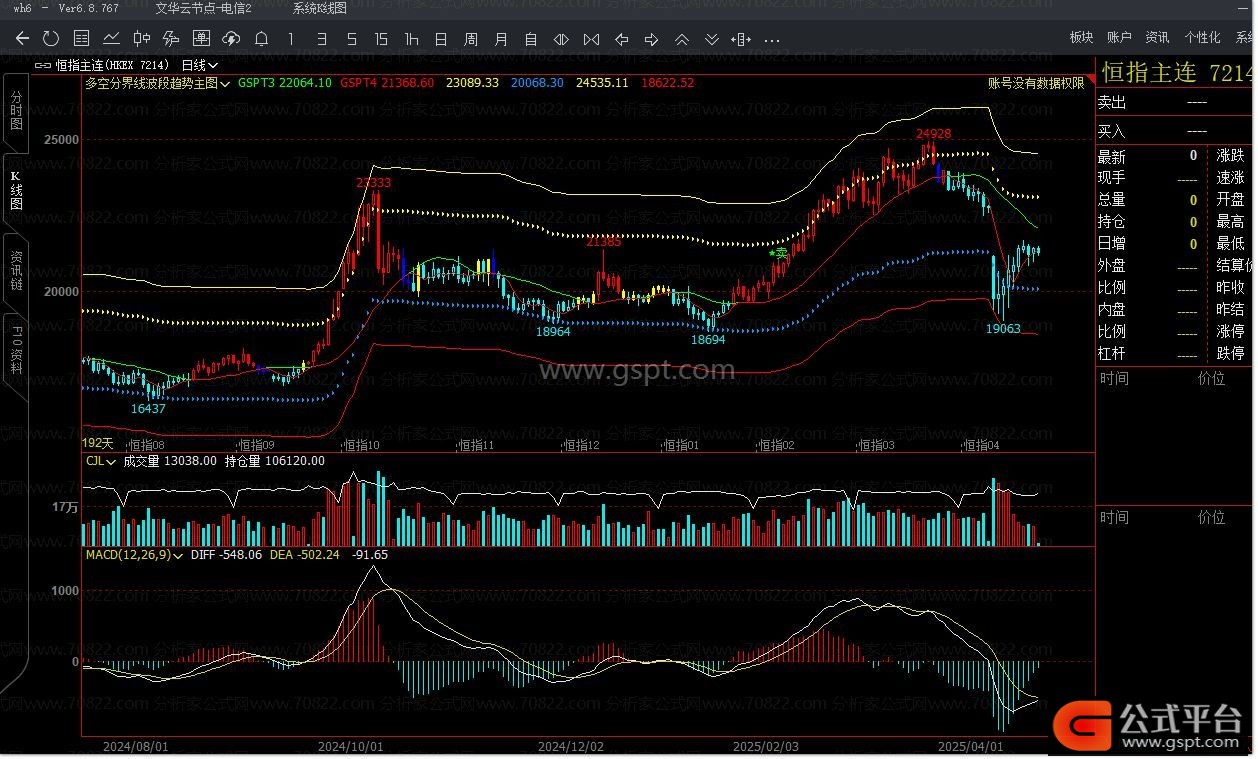This screenshot has width=1258, height=759.
Task: Click the 2024/12/02 date on time axis
Action: (x=571, y=746)
